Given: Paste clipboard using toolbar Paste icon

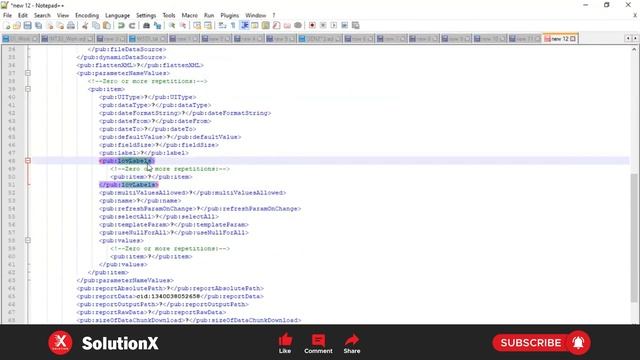Looking at the screenshot, I should coord(107,26).
